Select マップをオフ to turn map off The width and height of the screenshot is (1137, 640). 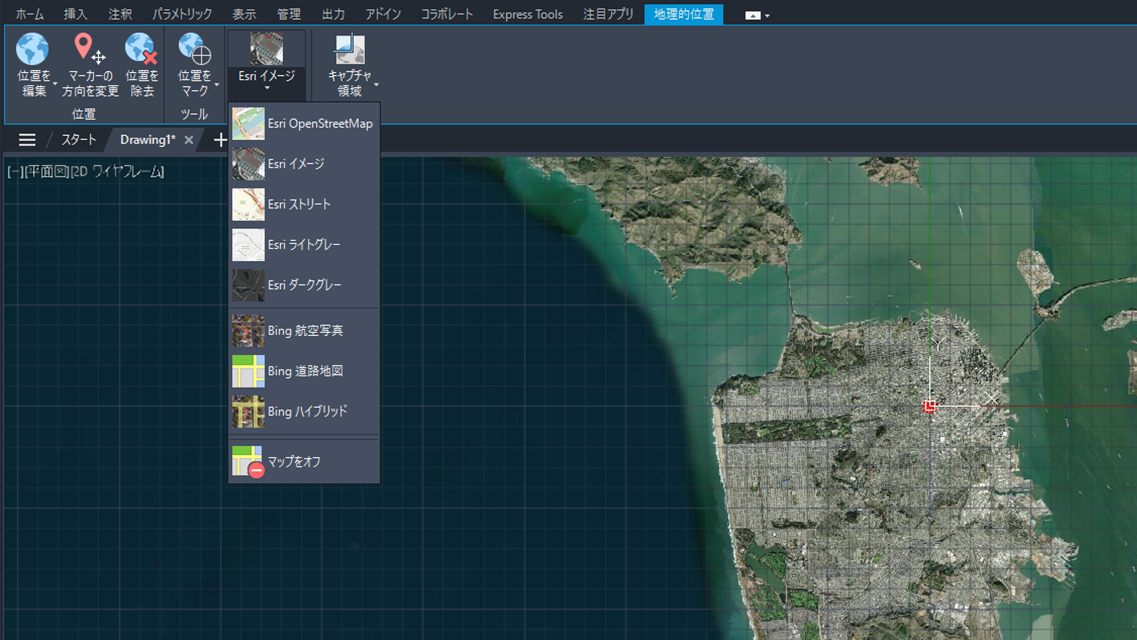pyautogui.click(x=304, y=462)
